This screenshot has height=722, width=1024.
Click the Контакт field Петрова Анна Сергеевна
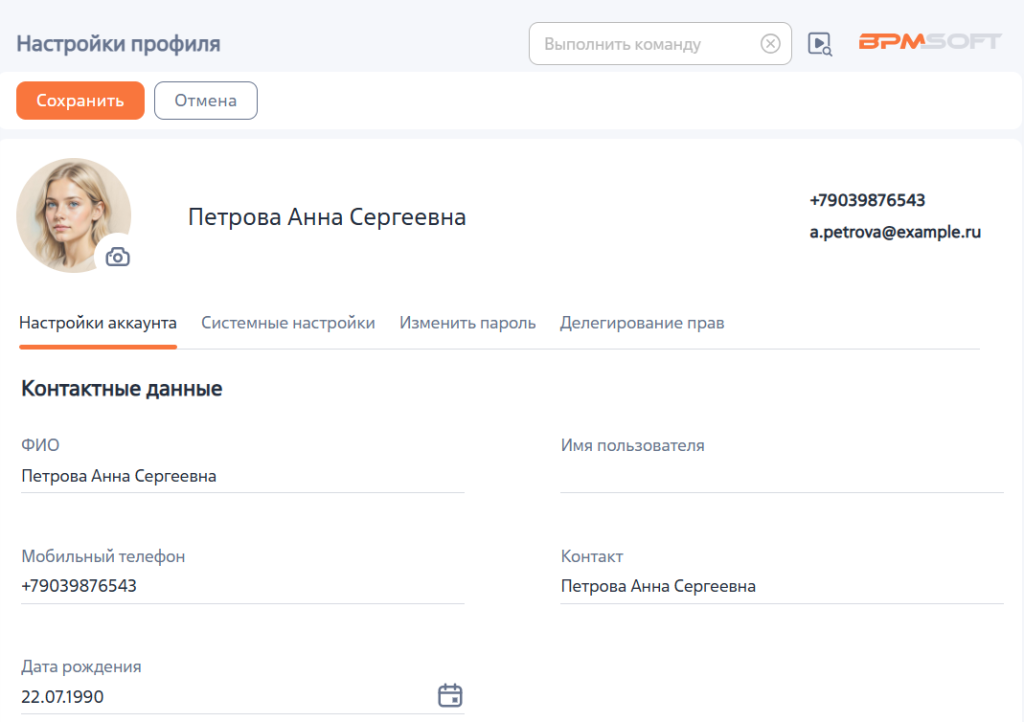pos(782,586)
